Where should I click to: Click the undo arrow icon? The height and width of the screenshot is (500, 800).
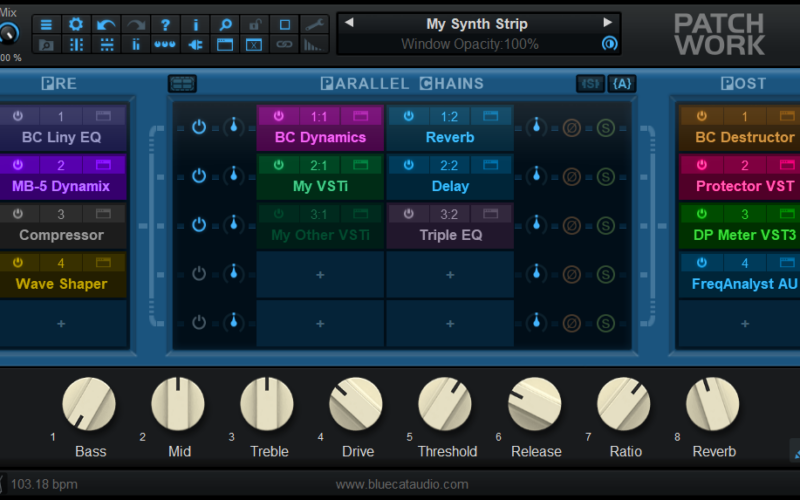pyautogui.click(x=106, y=24)
